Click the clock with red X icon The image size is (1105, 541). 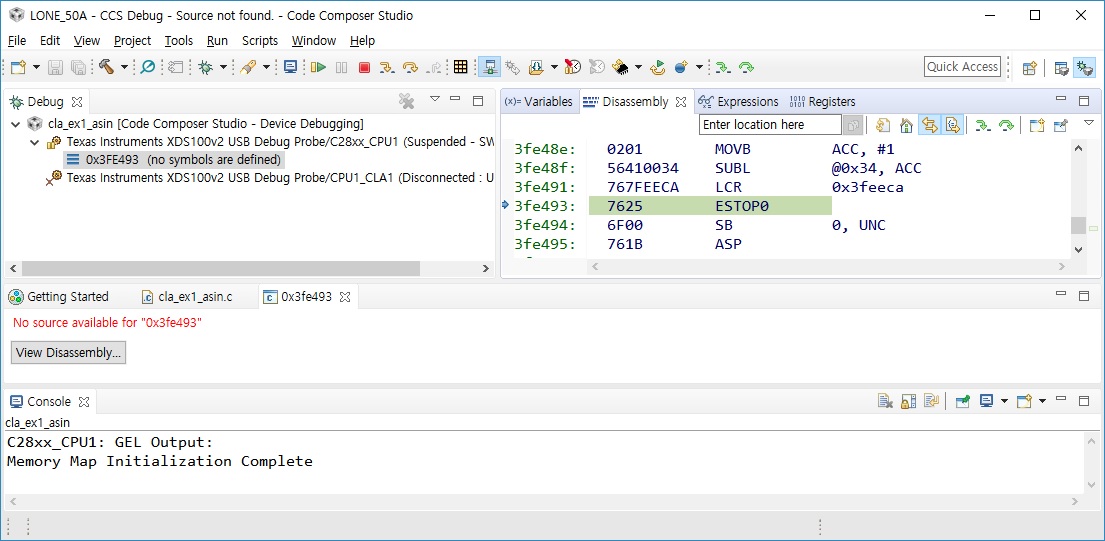573,67
